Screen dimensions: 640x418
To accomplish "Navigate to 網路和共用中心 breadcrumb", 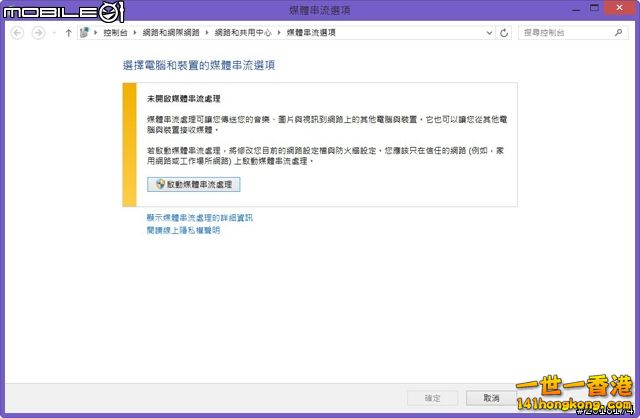I will (x=244, y=33).
